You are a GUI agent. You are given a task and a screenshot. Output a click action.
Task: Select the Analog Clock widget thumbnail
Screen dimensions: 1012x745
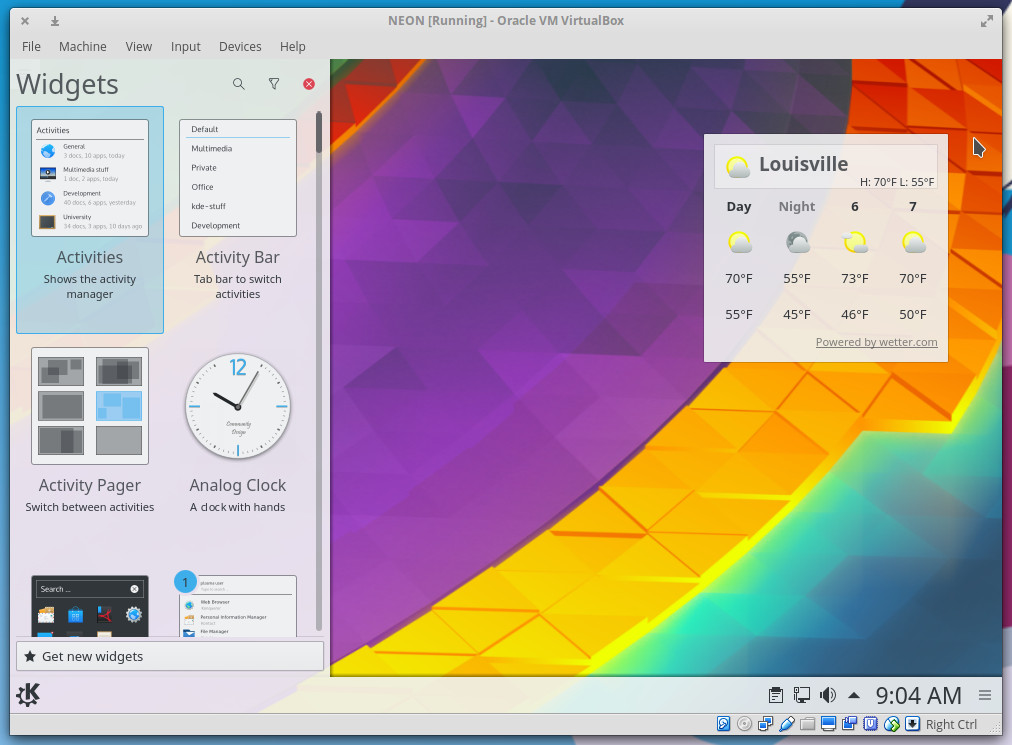click(238, 406)
